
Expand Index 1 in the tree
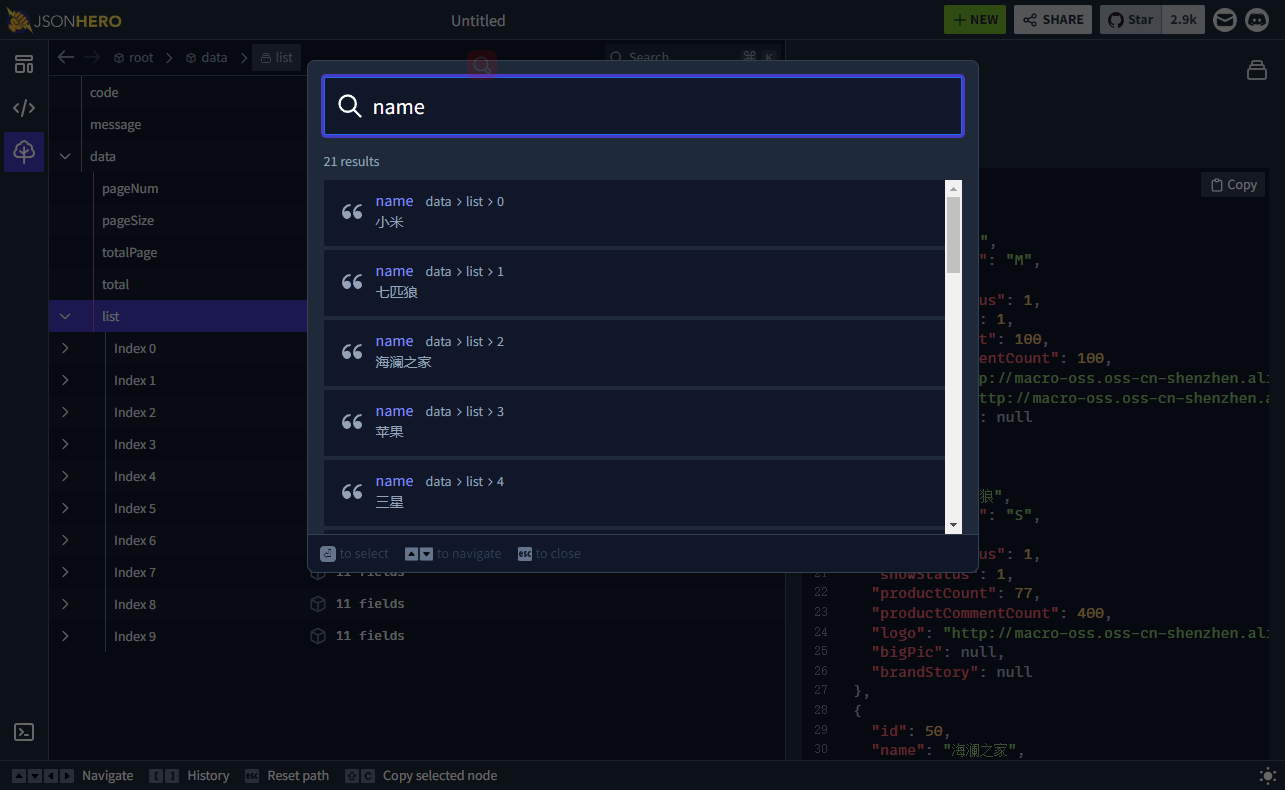65,380
